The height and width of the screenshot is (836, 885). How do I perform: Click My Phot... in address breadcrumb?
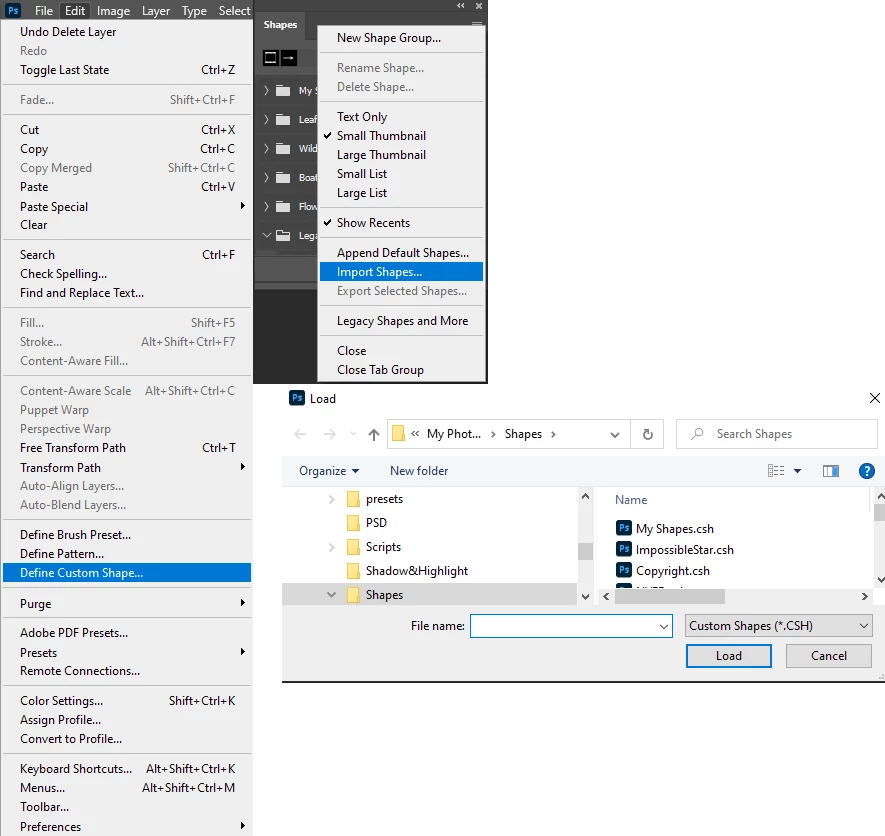pos(454,434)
